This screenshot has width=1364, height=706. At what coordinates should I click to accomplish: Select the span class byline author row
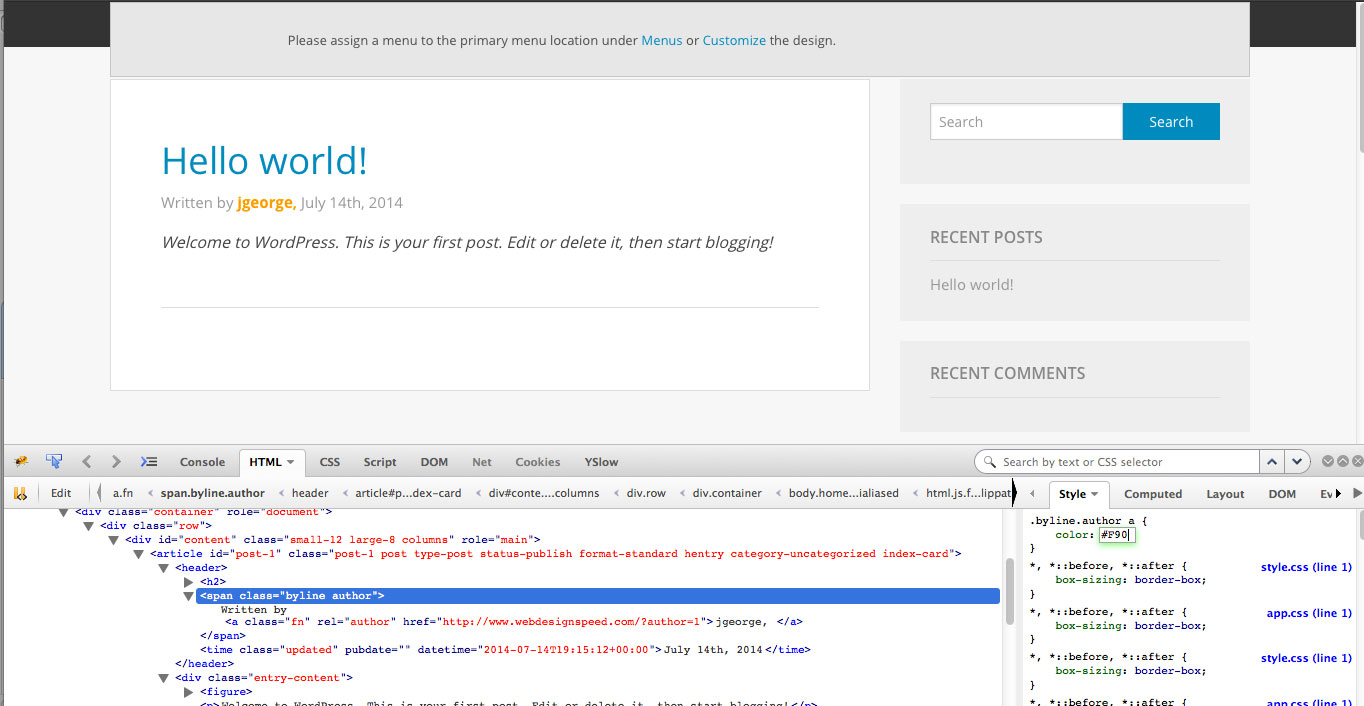coord(598,596)
